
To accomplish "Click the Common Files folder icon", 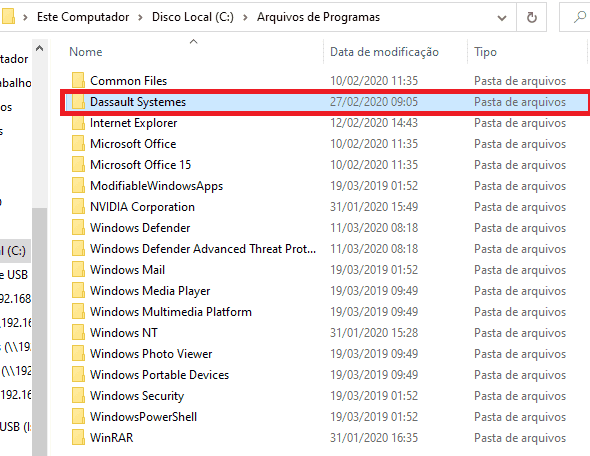I will [x=78, y=81].
